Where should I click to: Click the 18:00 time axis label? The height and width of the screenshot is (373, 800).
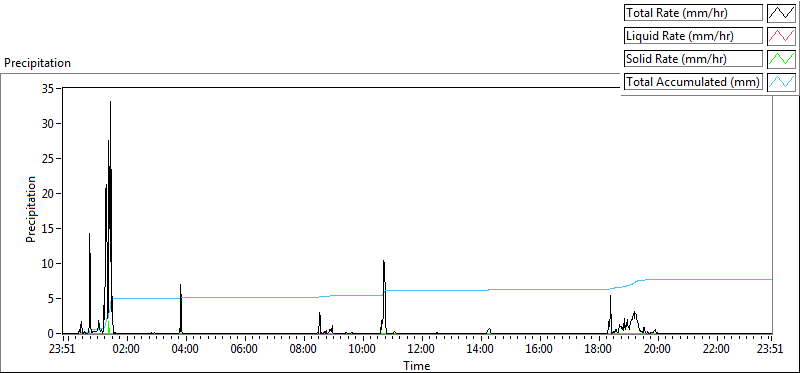pos(598,350)
